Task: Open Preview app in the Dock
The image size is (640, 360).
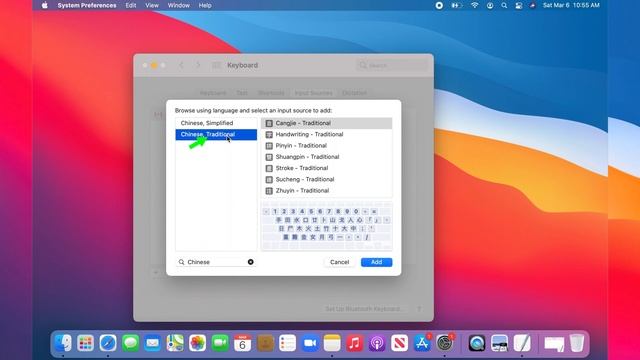Action: pyautogui.click(x=499, y=343)
